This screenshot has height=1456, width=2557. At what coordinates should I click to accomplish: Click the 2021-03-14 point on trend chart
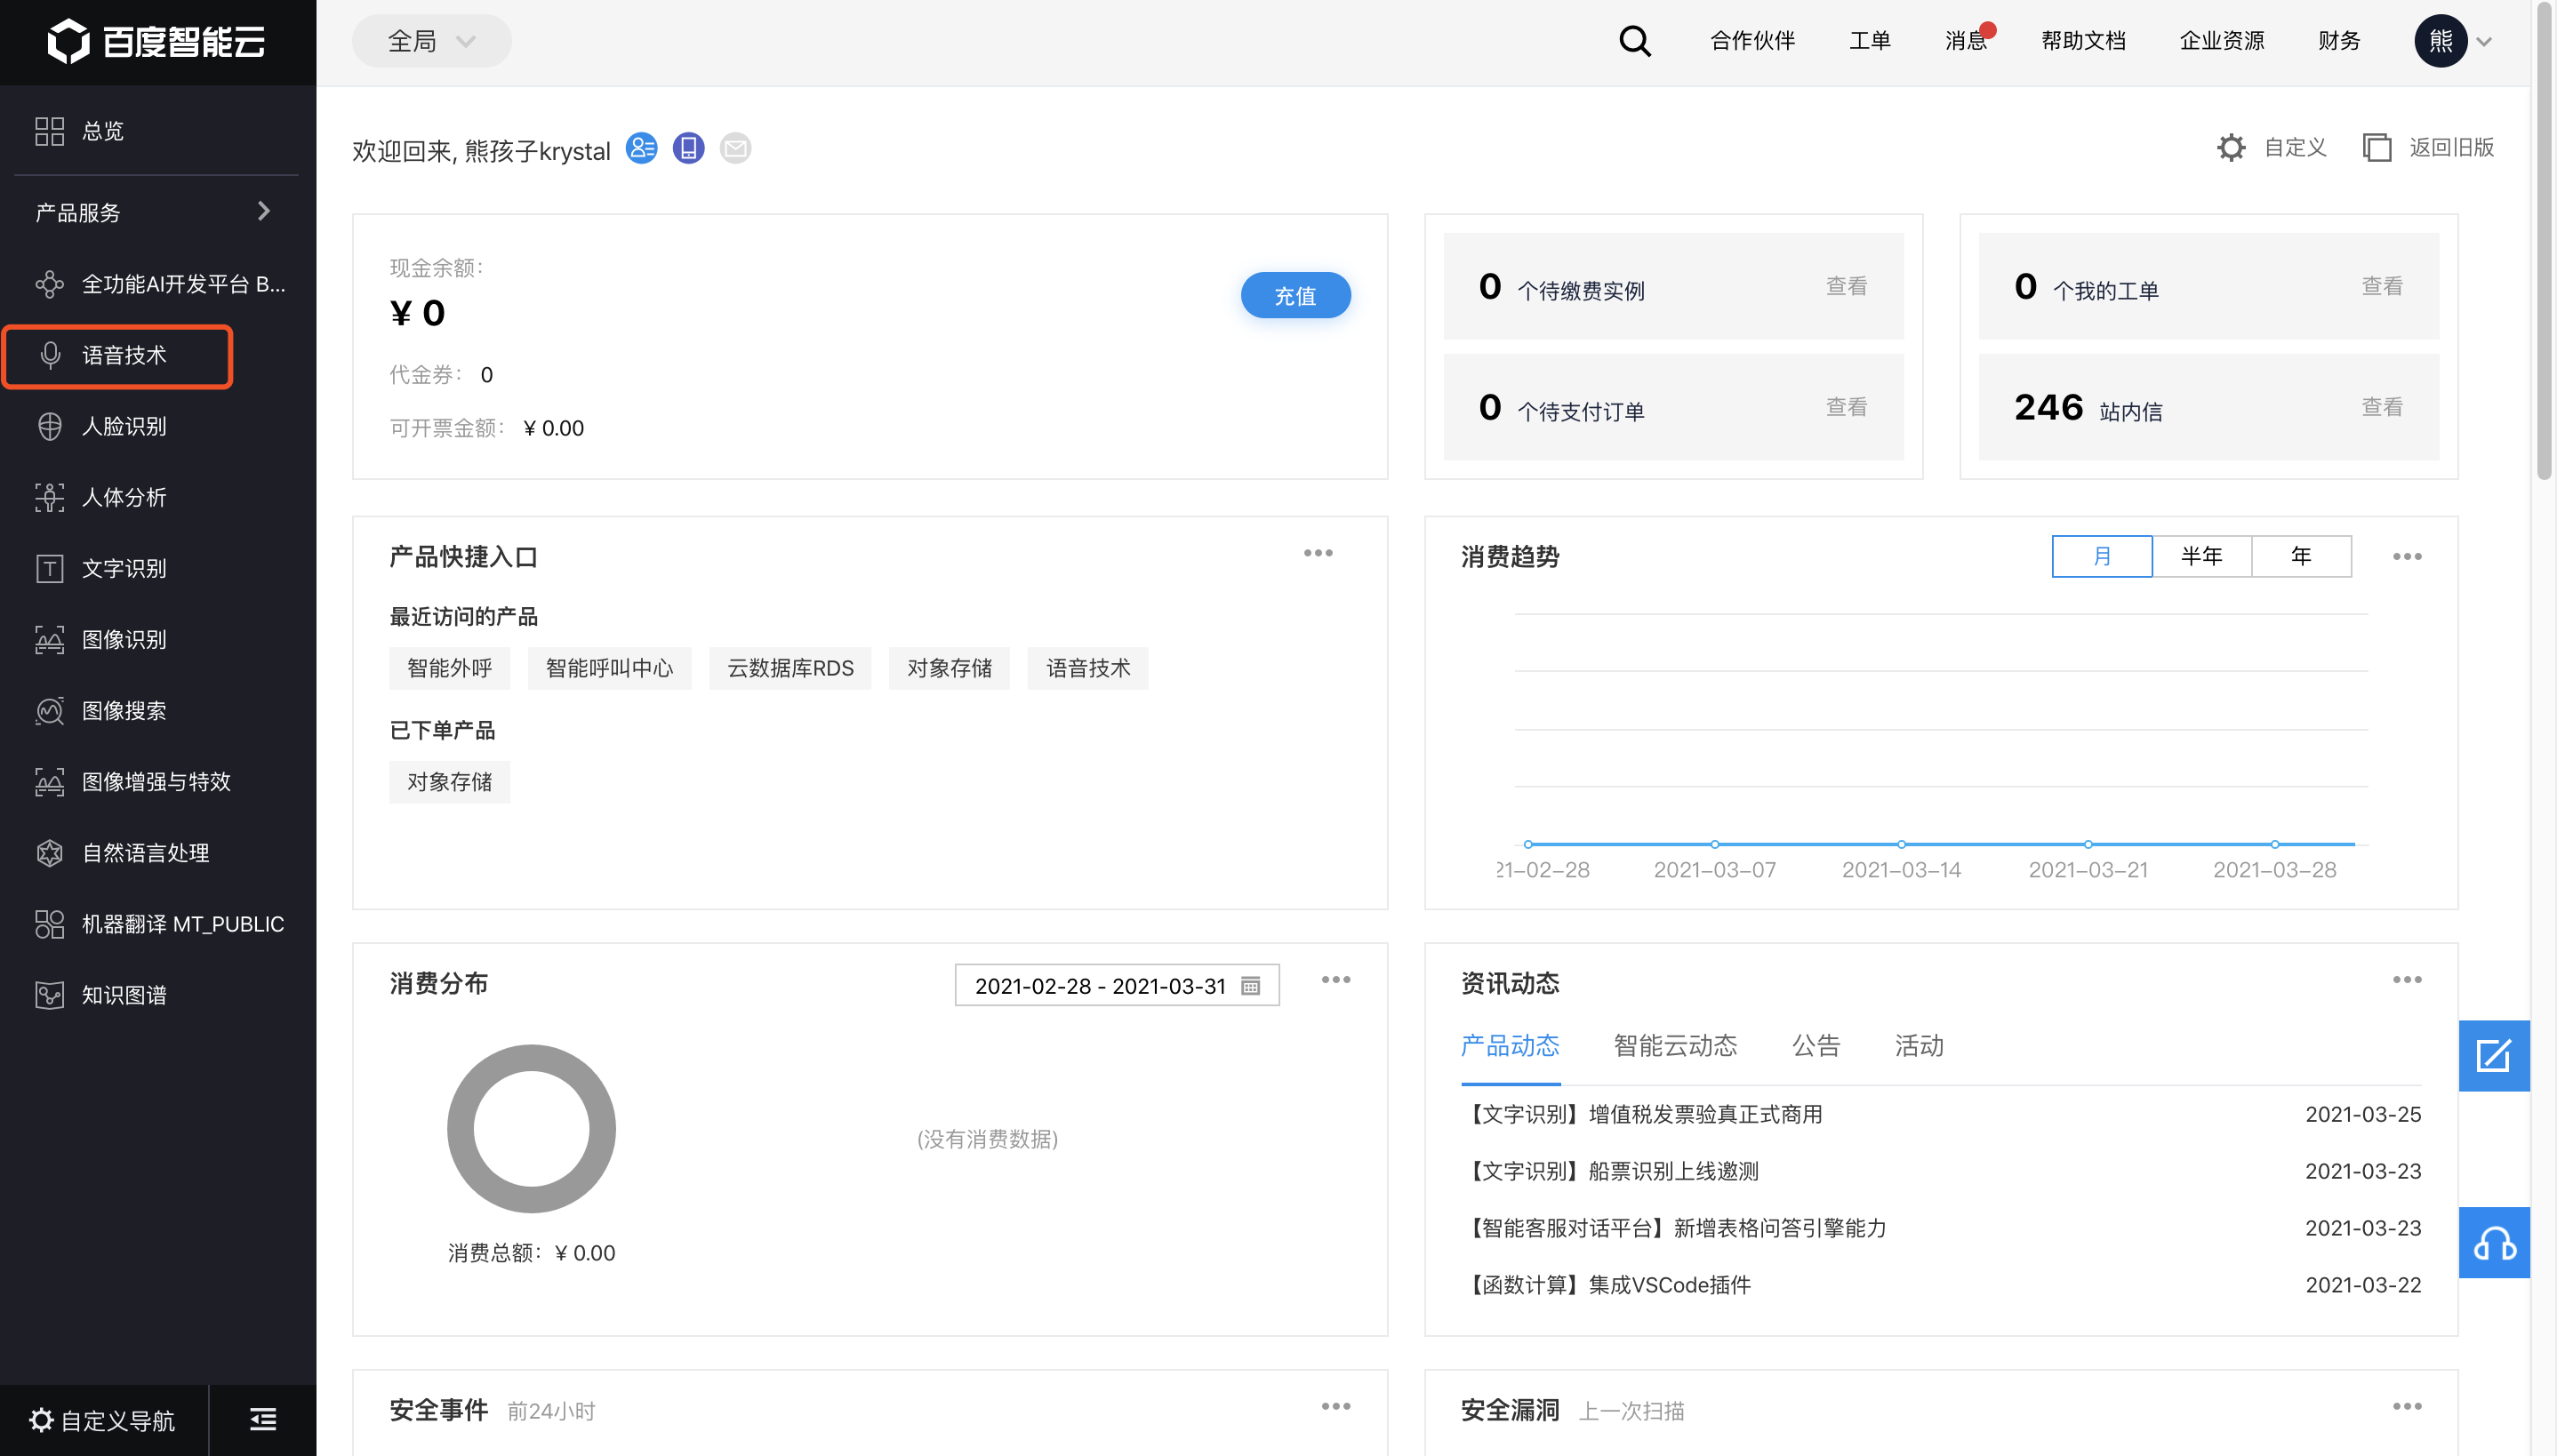(x=1901, y=844)
